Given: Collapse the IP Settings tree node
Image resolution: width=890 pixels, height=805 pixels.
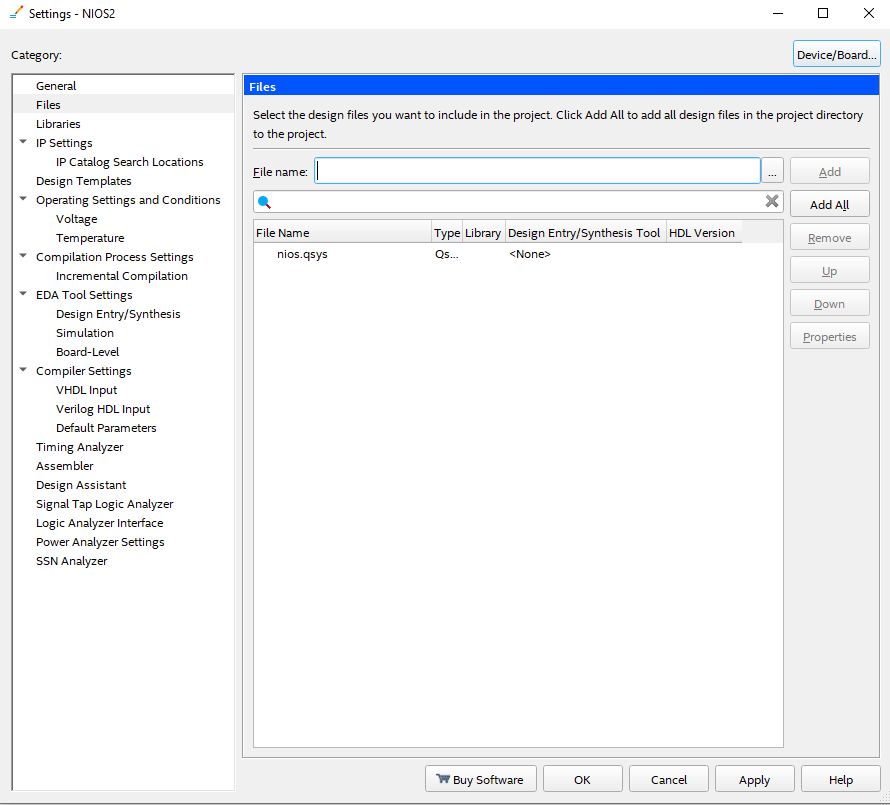Looking at the screenshot, I should click(x=23, y=142).
